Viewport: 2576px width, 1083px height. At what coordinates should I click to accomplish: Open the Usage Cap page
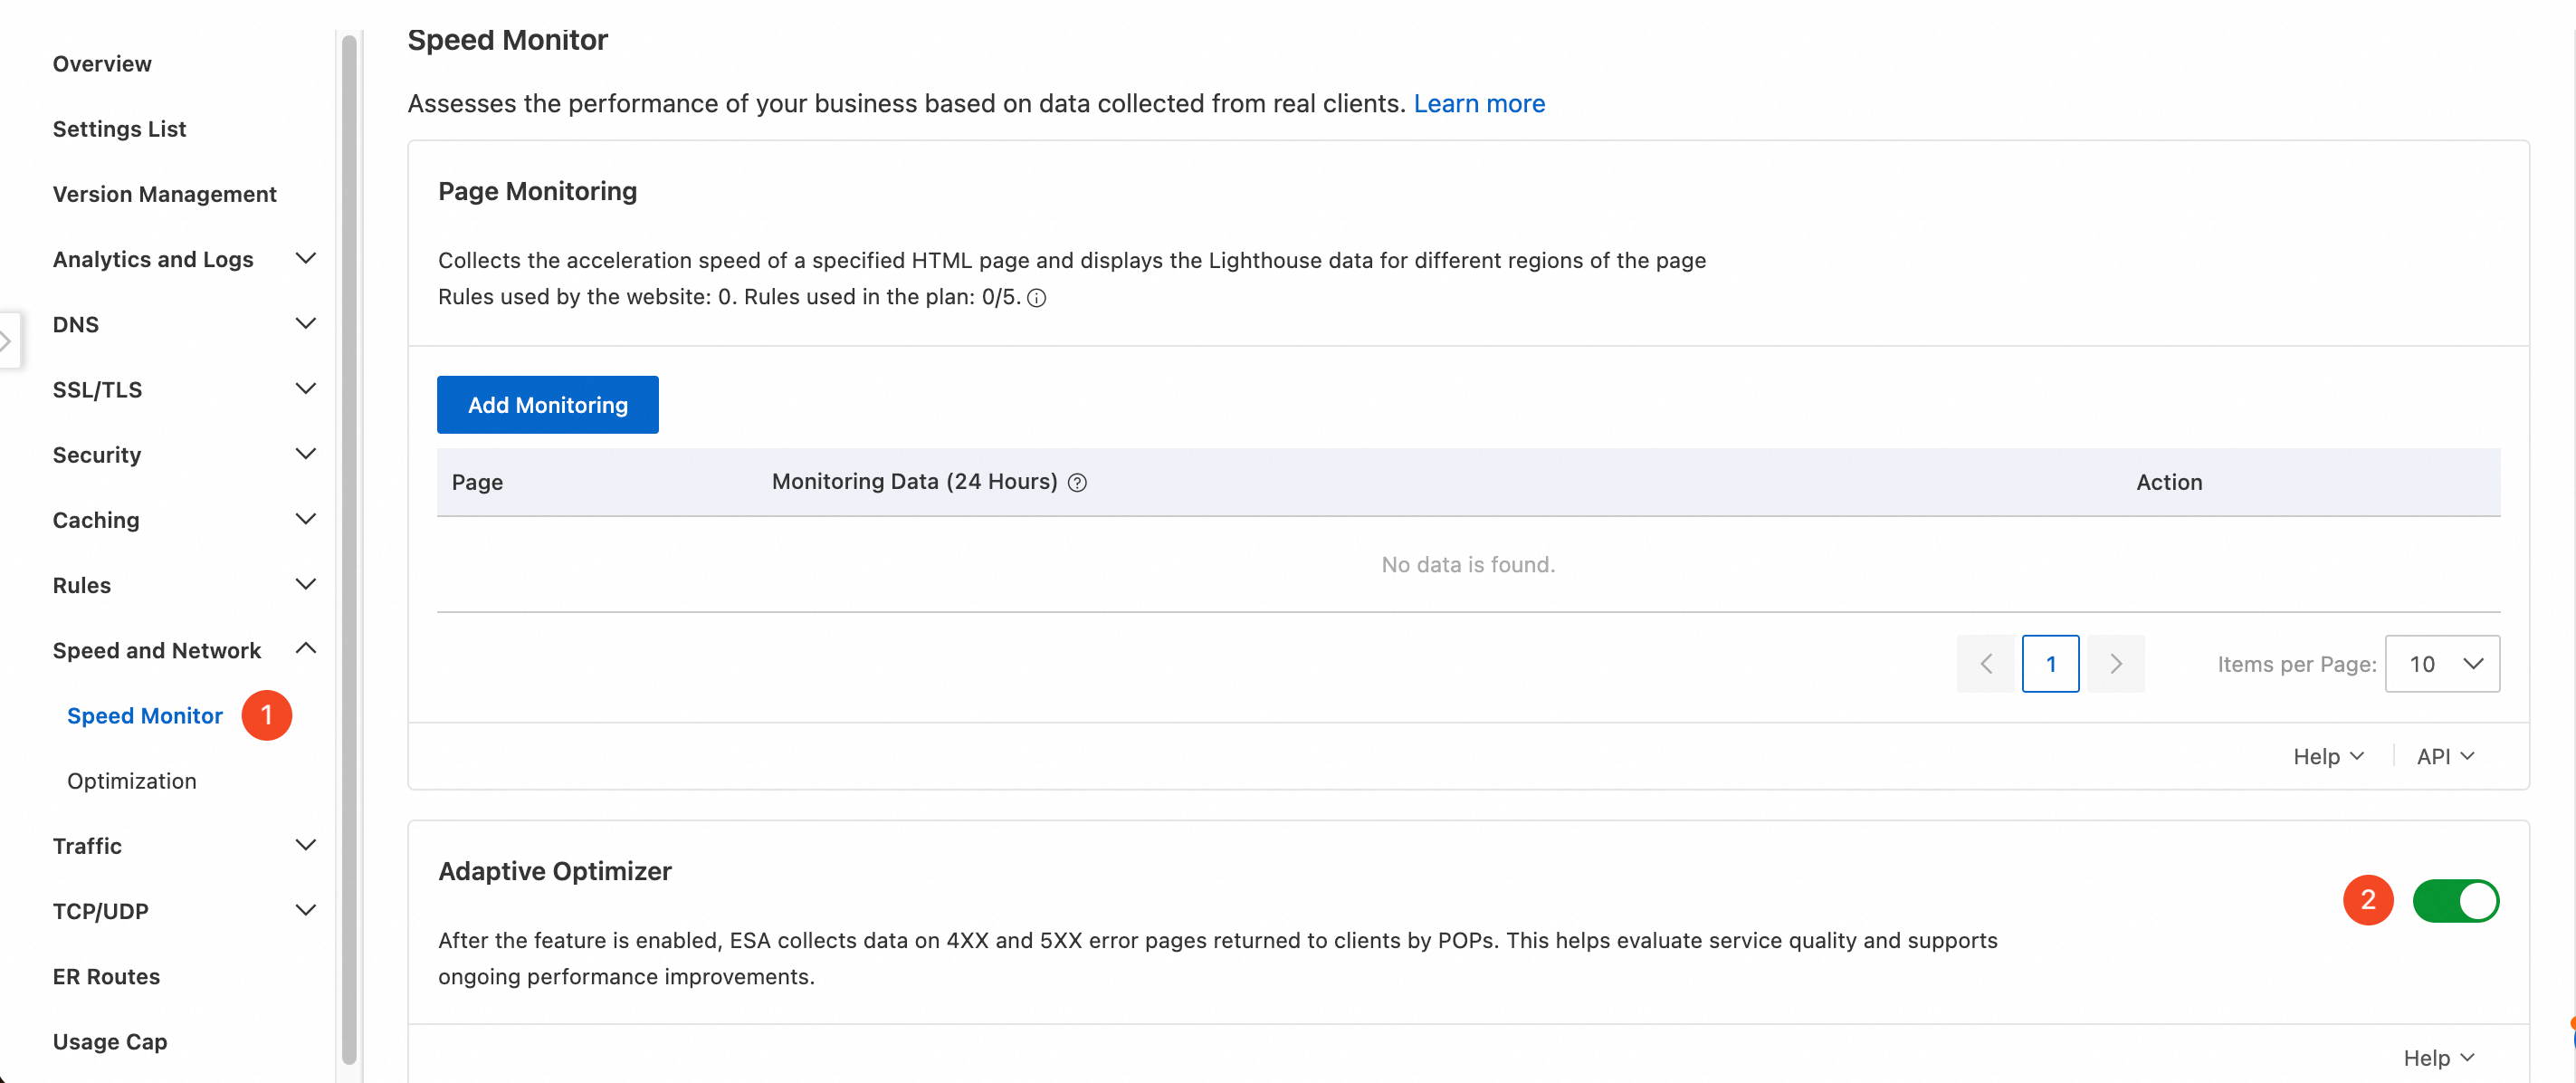point(110,1041)
